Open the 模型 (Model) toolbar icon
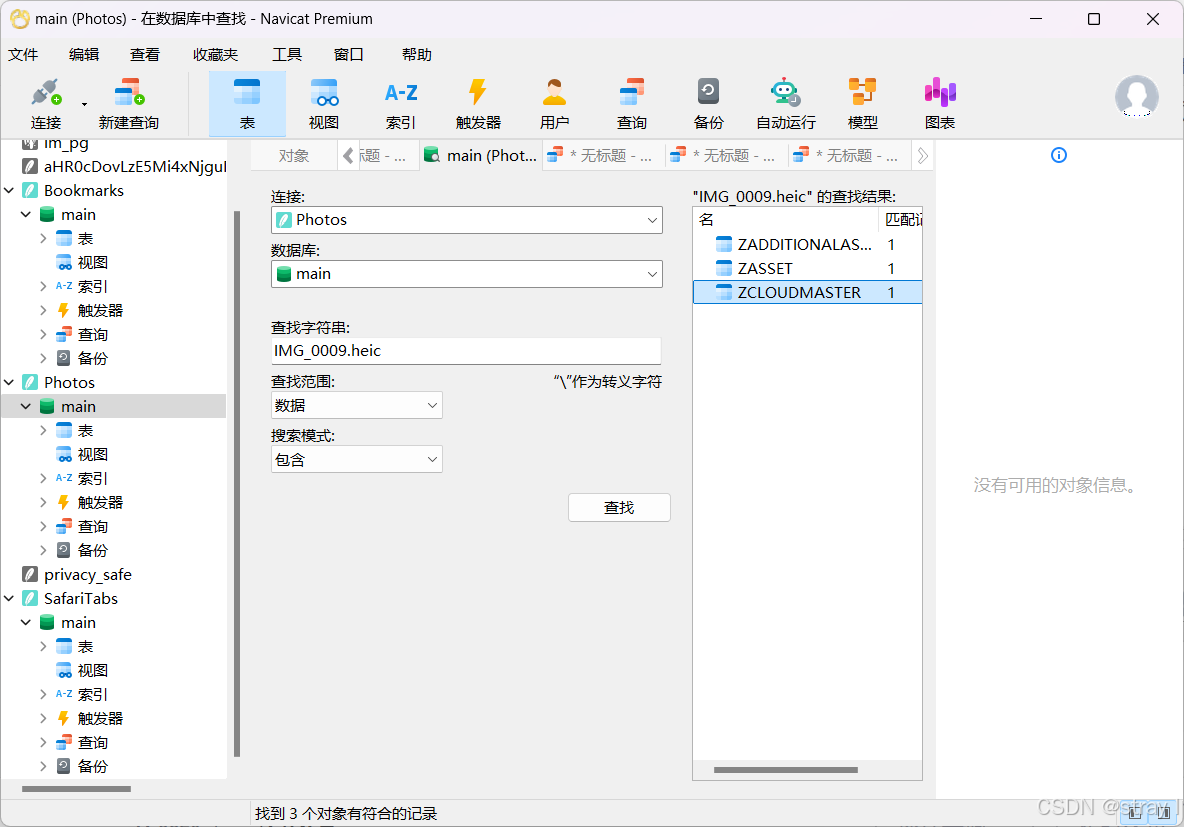 pos(862,103)
